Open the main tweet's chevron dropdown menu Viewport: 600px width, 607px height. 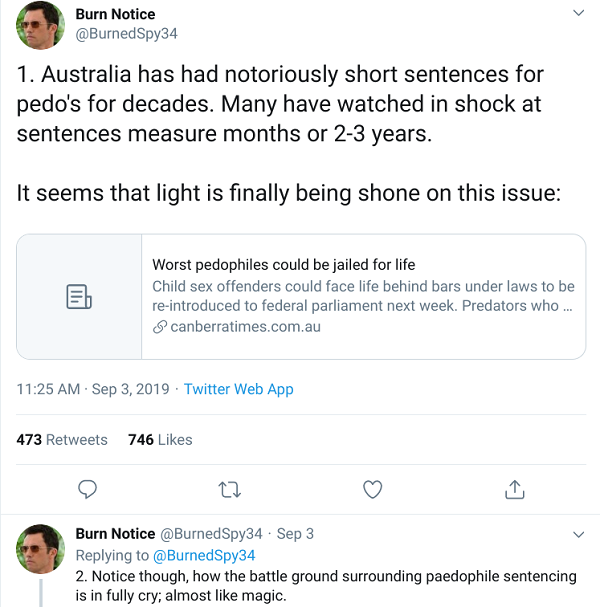point(577,14)
